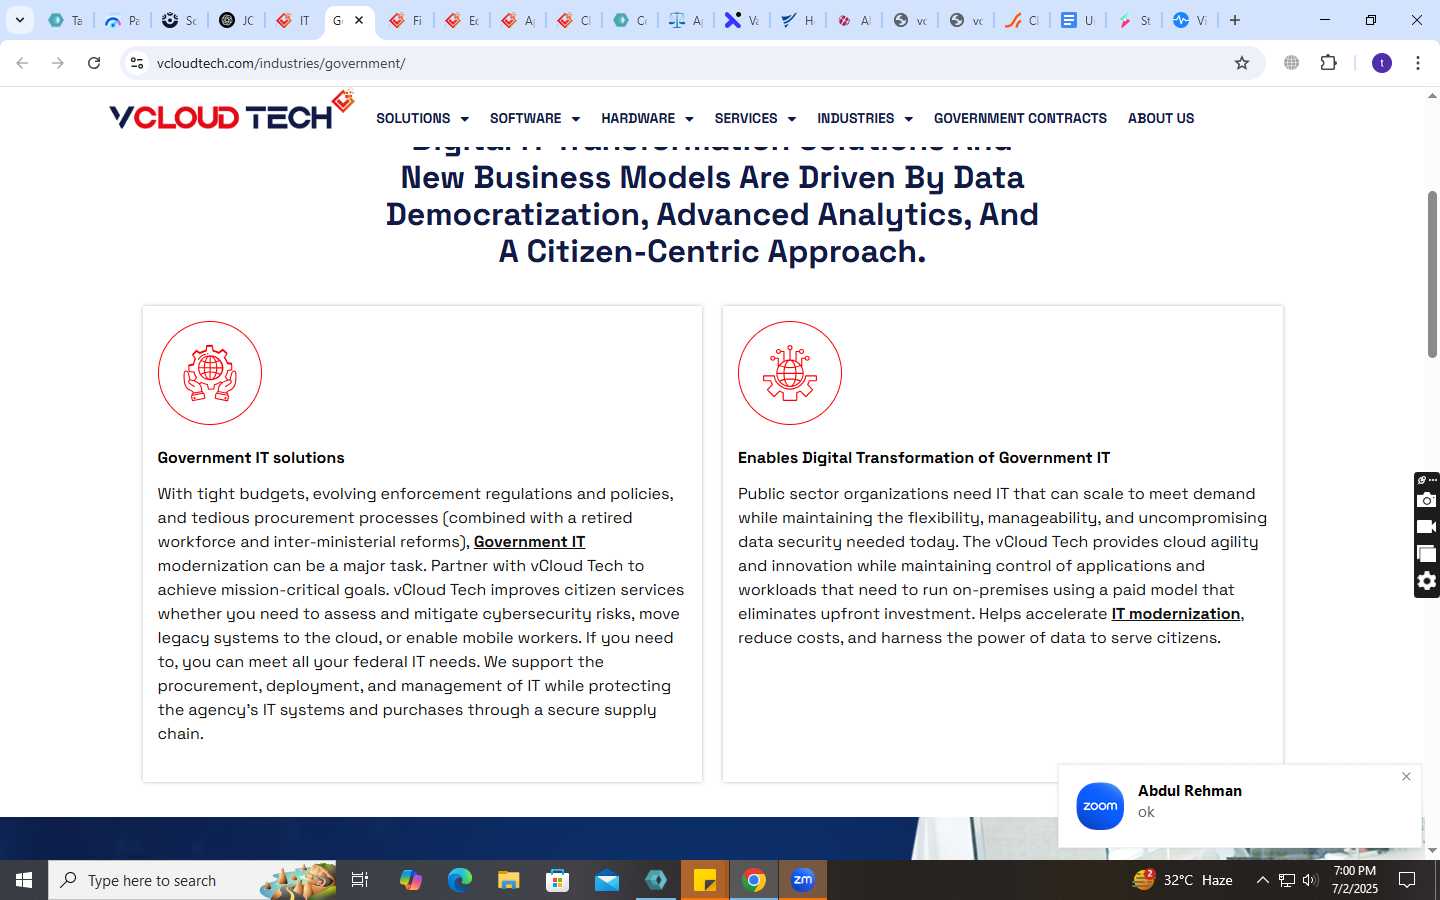Launch Microsoft Edge from taskbar
1440x900 pixels.
click(460, 880)
